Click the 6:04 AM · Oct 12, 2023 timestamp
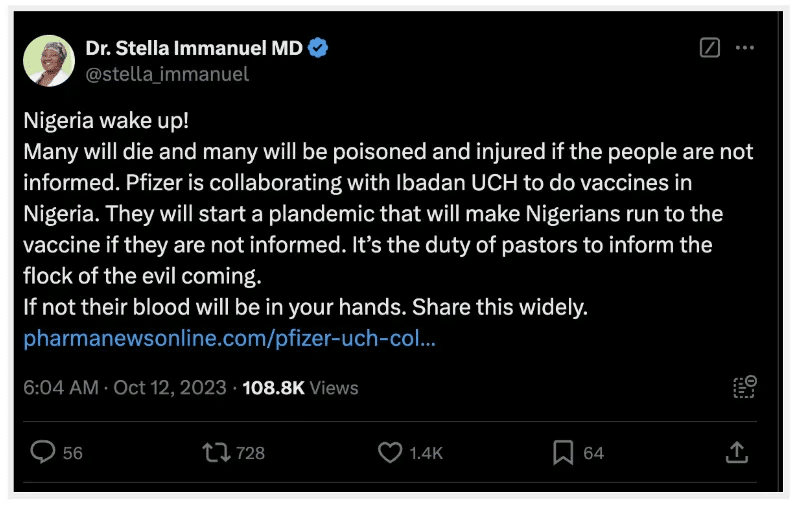Image resolution: width=800 pixels, height=508 pixels. click(x=125, y=387)
